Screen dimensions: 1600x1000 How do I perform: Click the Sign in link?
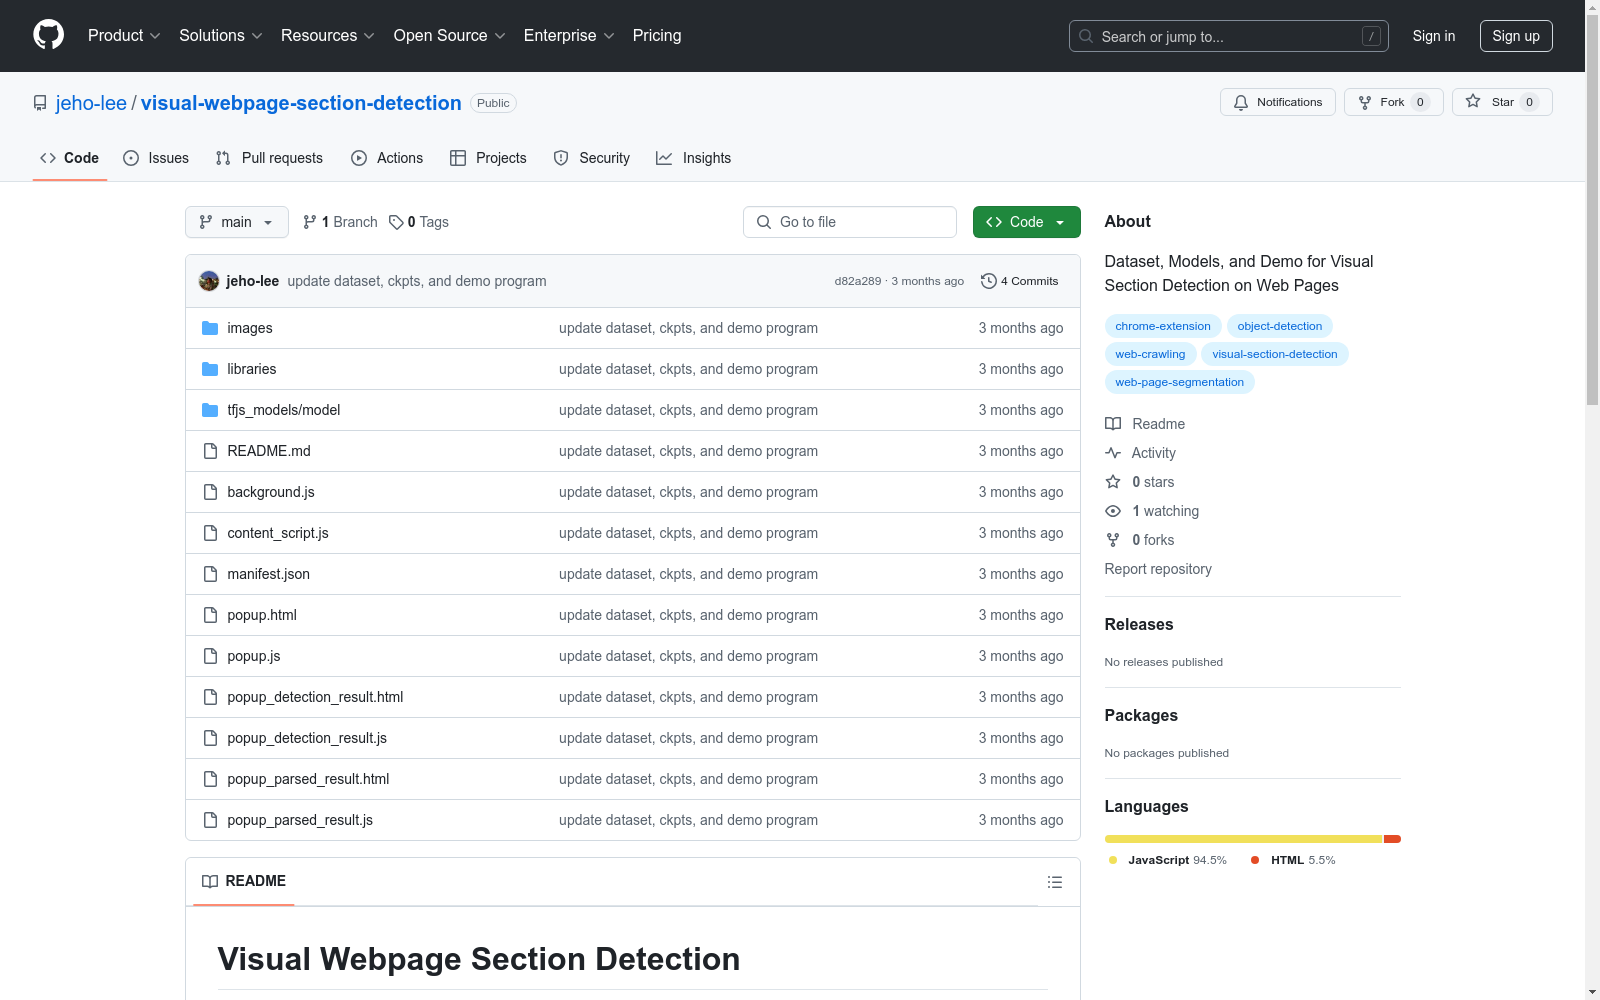pos(1434,36)
